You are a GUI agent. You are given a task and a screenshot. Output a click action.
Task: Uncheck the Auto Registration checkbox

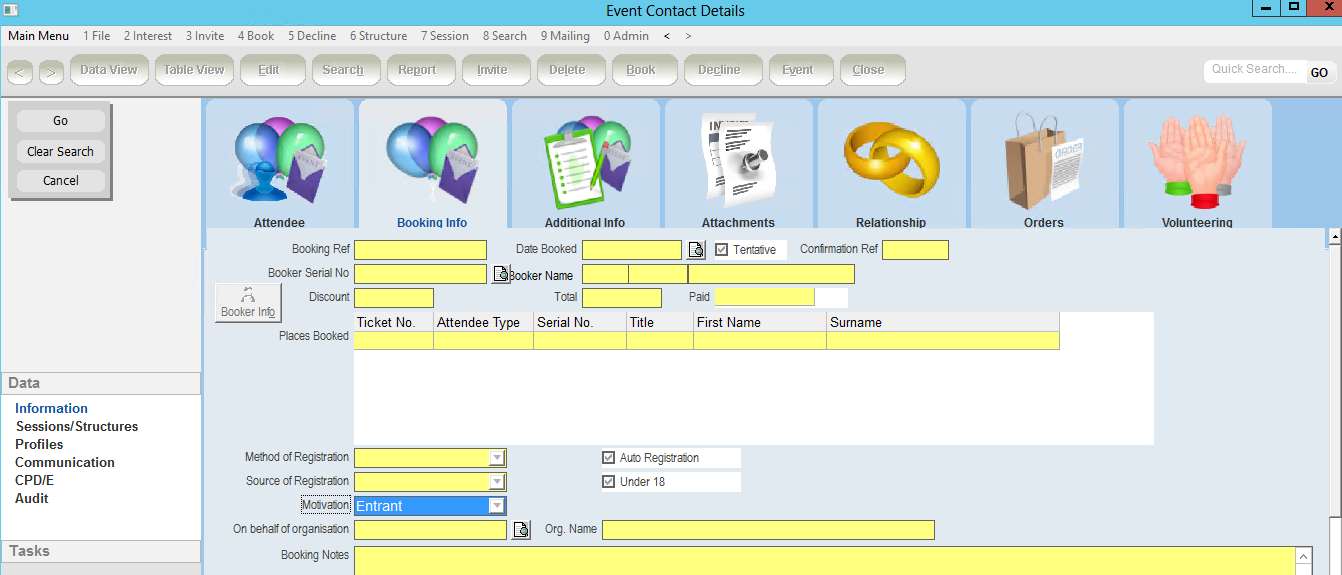pyautogui.click(x=609, y=458)
